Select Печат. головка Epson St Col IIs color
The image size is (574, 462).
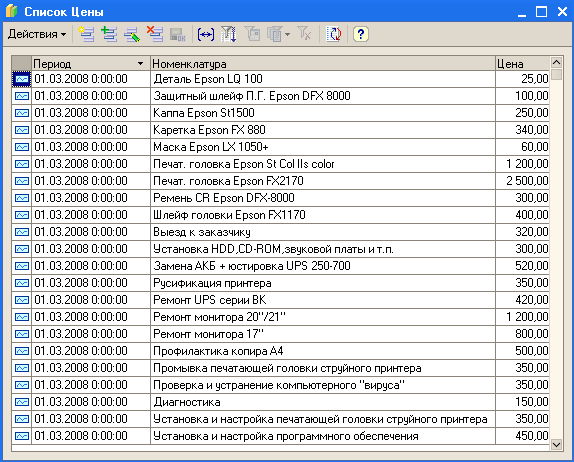click(x=323, y=164)
